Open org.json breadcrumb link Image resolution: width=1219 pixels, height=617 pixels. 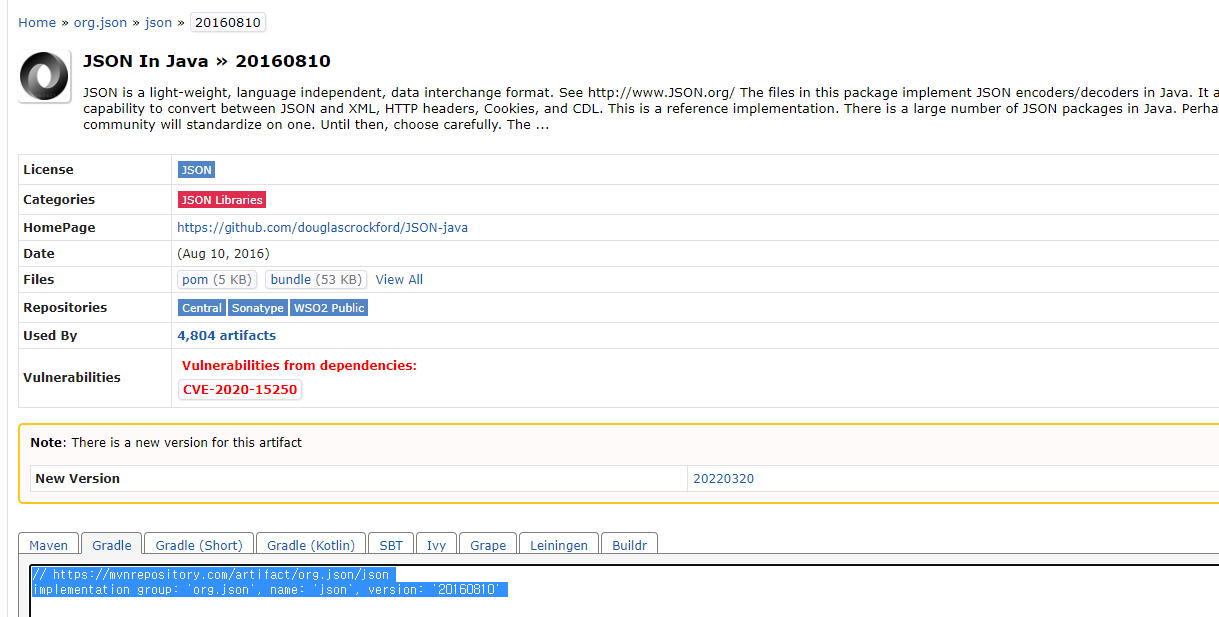100,22
